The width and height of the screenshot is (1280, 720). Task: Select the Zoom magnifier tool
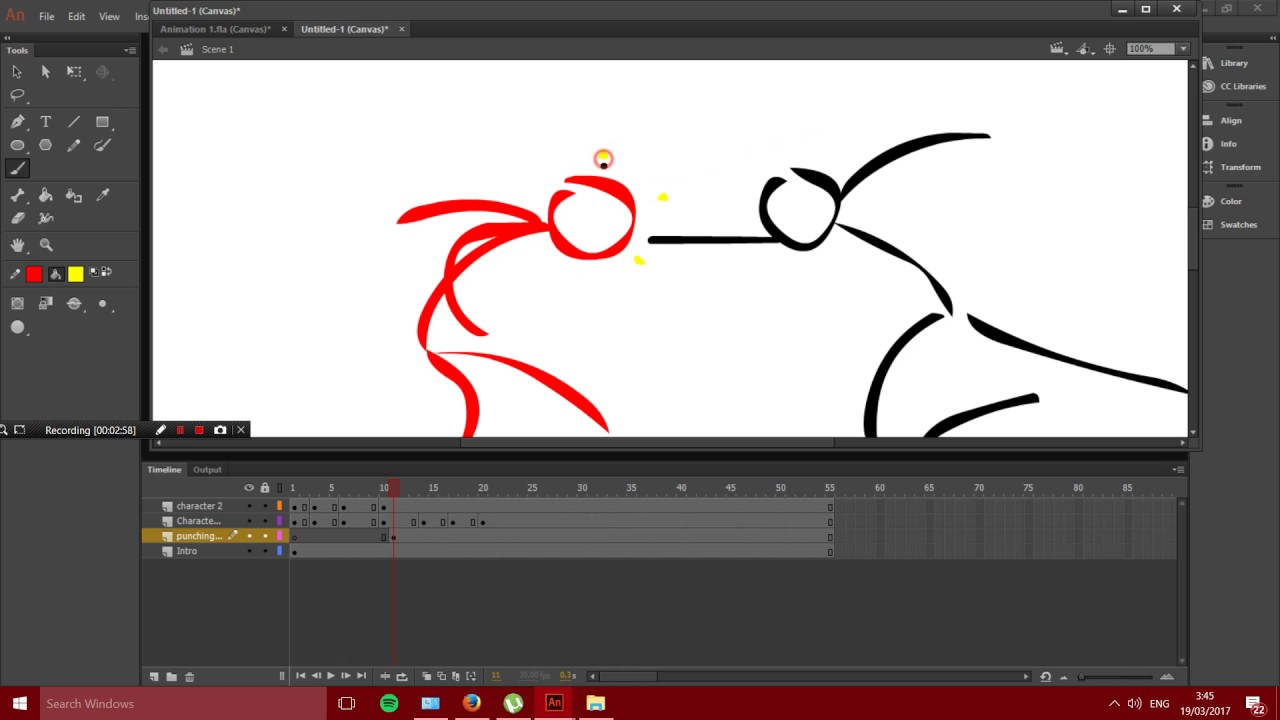[x=45, y=245]
